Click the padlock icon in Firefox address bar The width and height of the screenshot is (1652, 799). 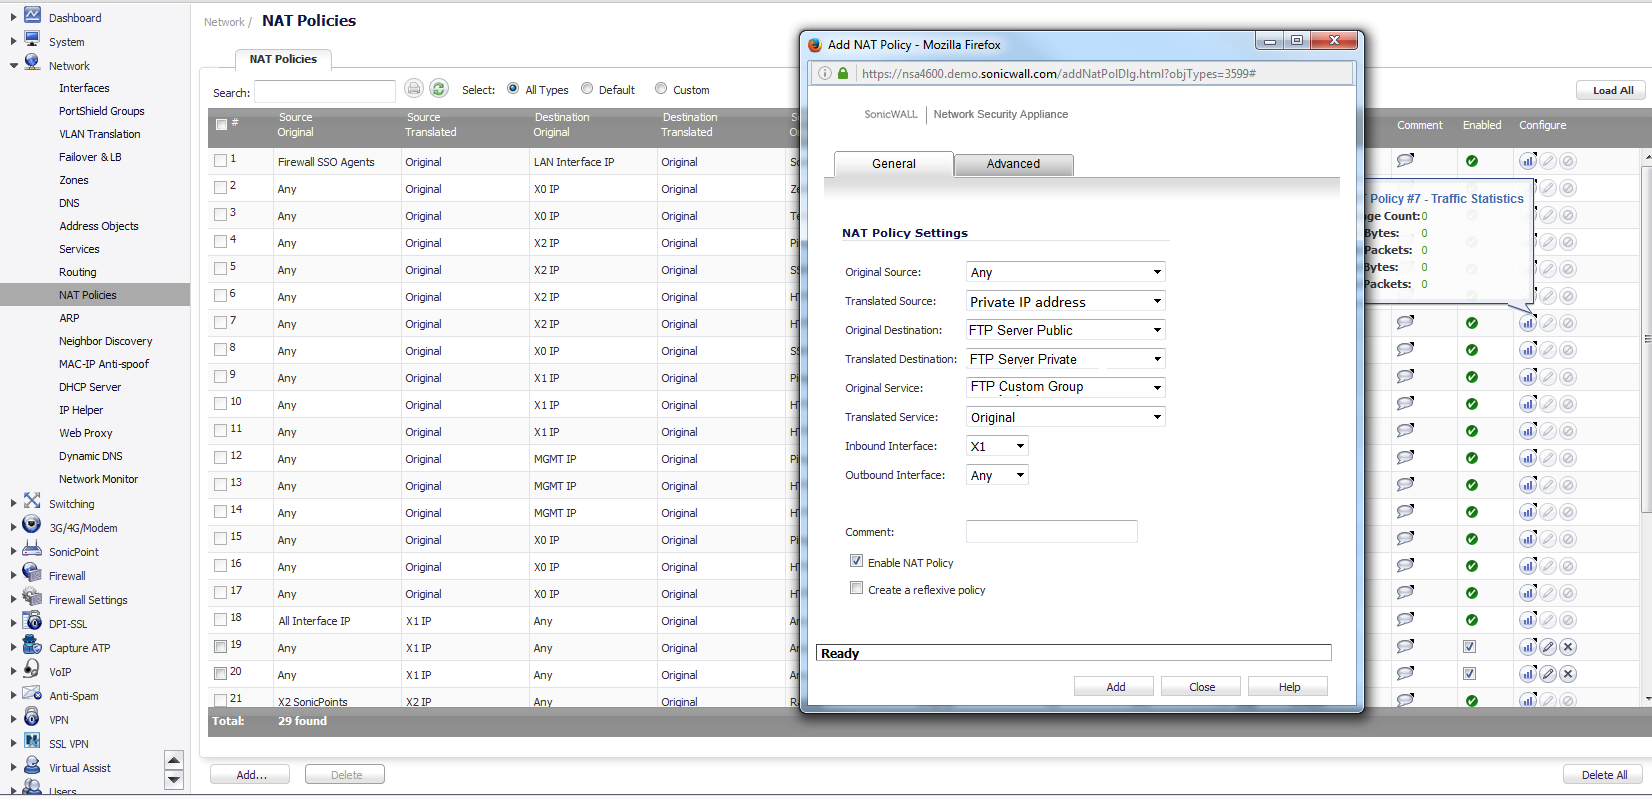tap(843, 73)
